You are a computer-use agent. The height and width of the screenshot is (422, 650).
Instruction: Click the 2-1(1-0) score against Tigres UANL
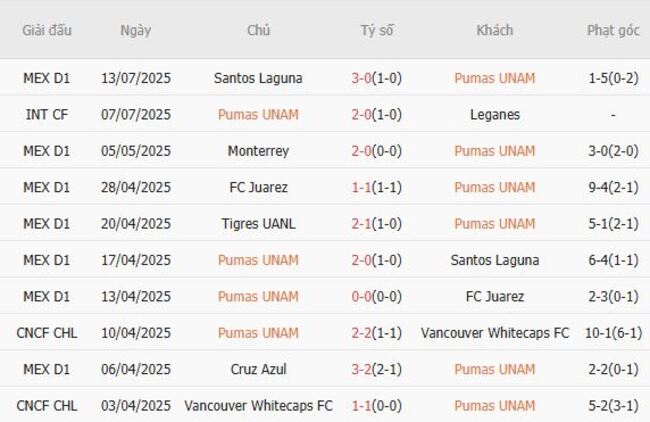(x=377, y=224)
